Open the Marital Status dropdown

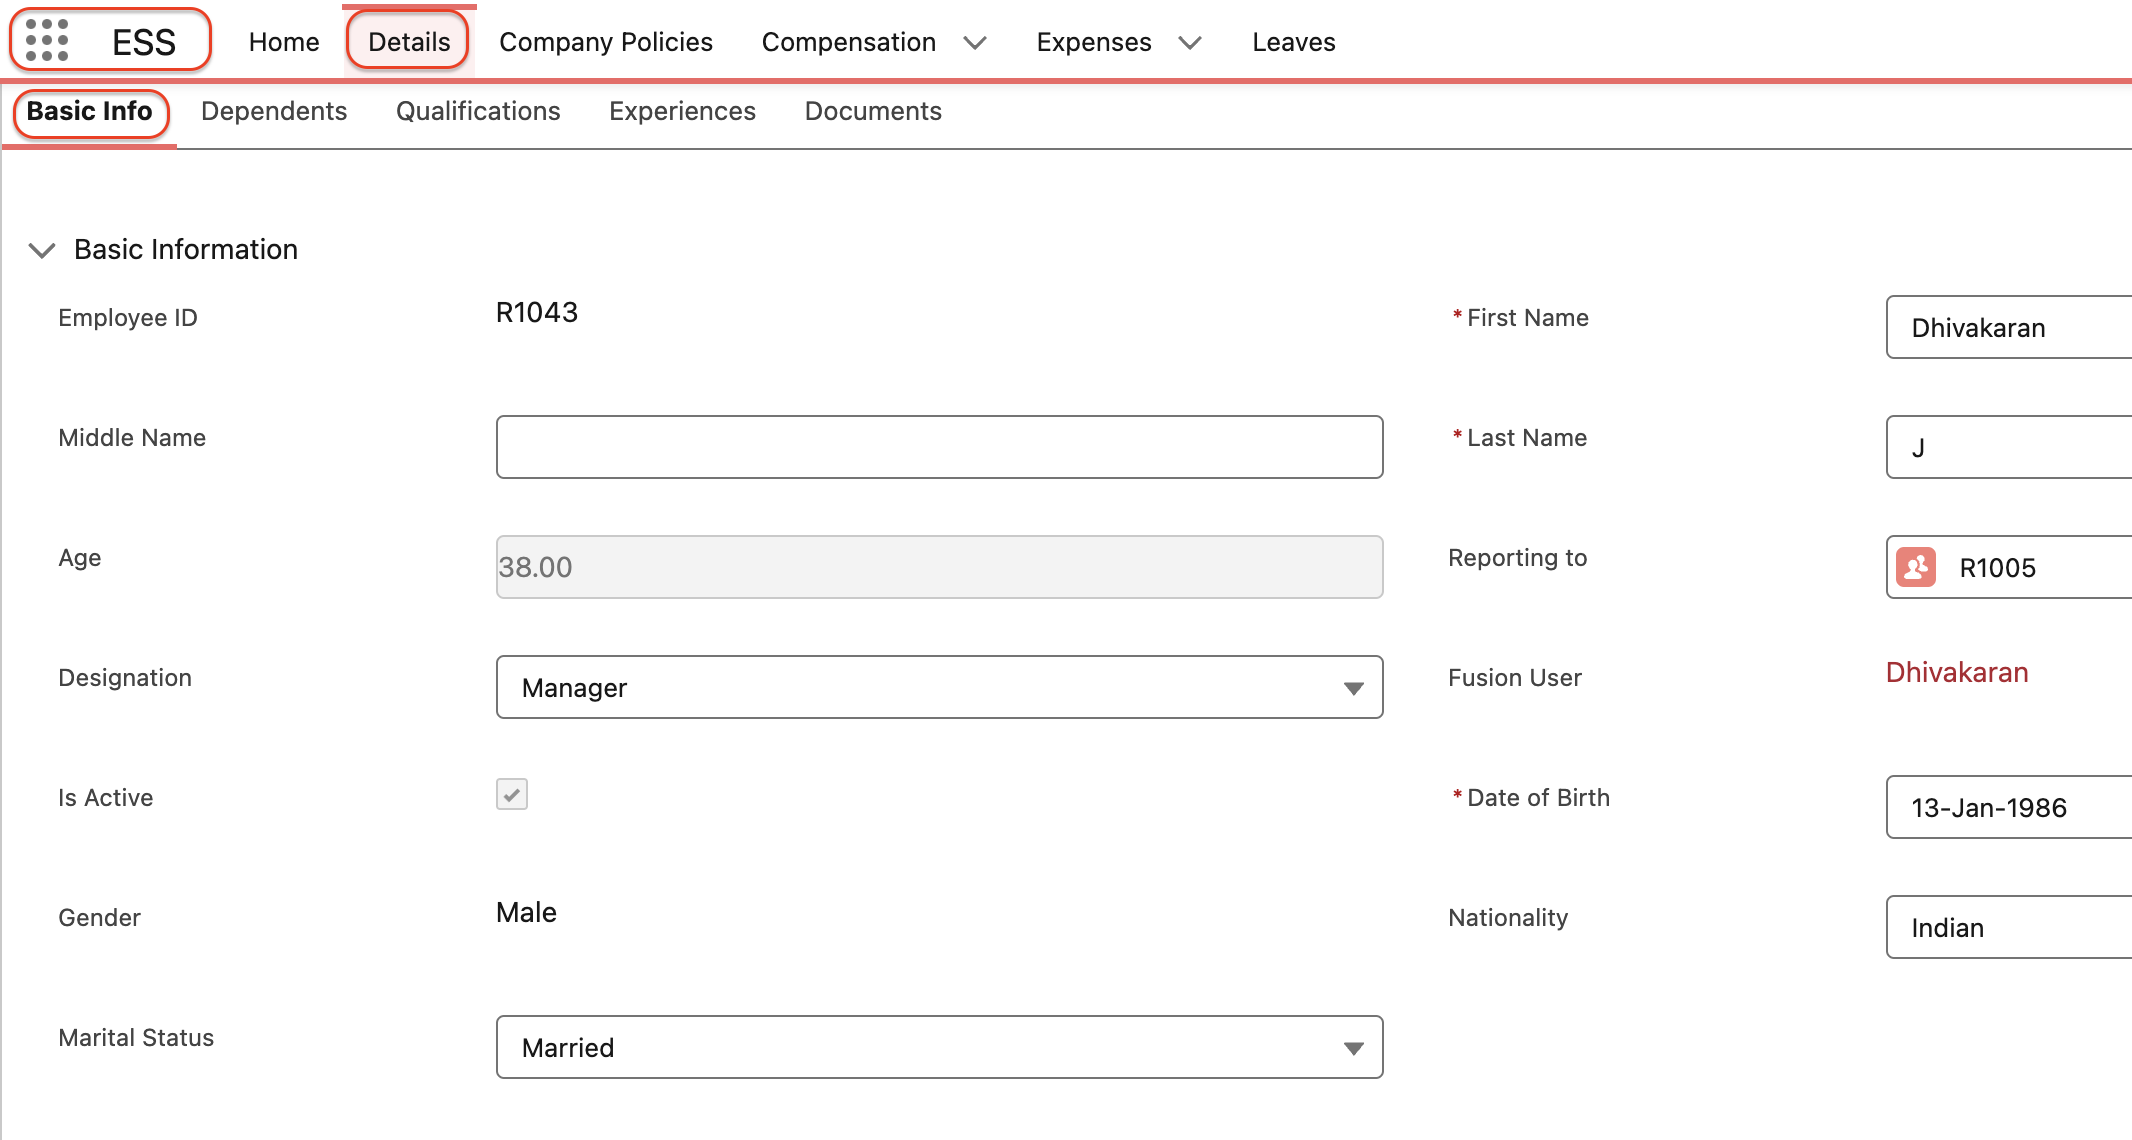tap(938, 1047)
